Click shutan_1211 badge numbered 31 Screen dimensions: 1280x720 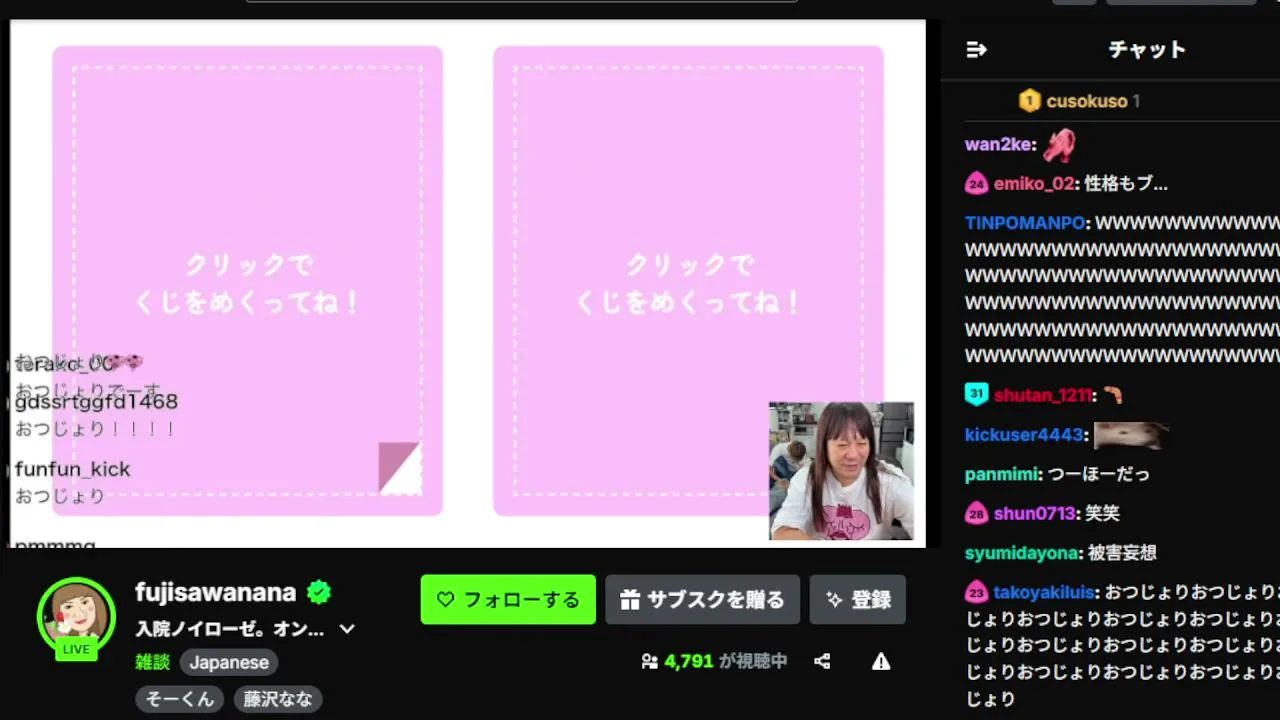(x=977, y=394)
